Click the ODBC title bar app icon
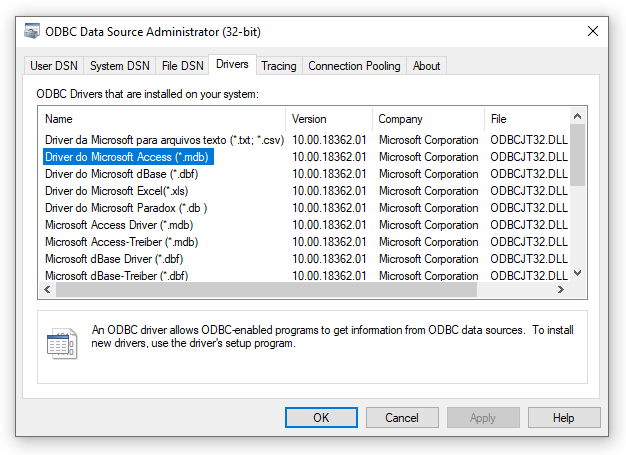 tap(31, 32)
